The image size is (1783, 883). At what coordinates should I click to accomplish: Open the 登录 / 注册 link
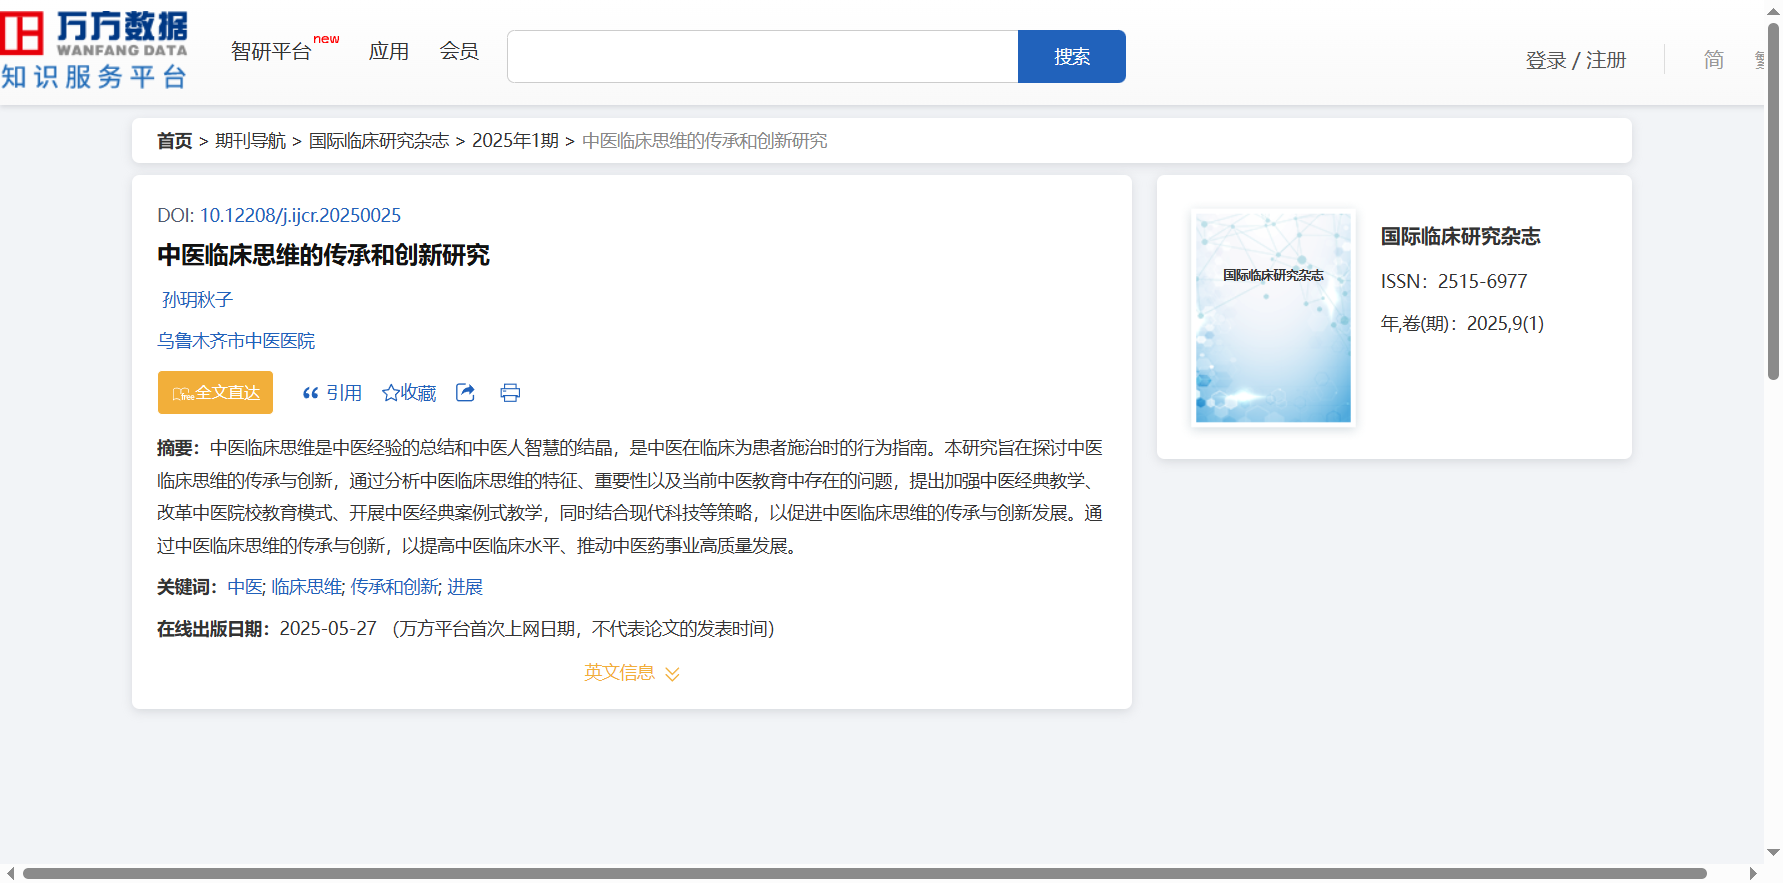point(1576,60)
